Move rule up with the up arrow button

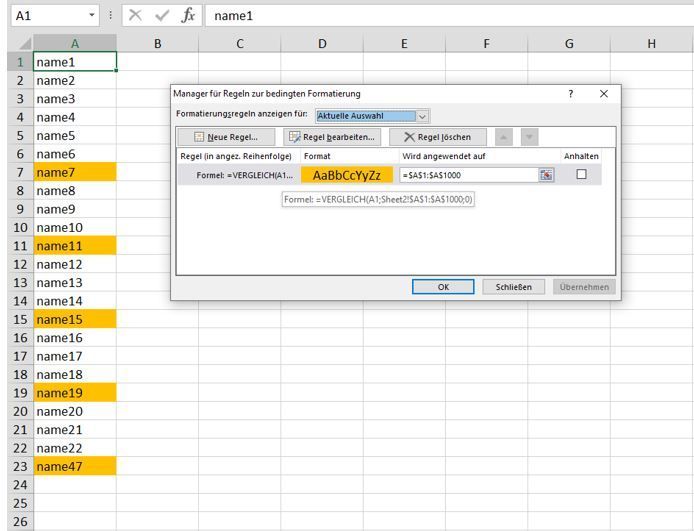click(x=504, y=137)
